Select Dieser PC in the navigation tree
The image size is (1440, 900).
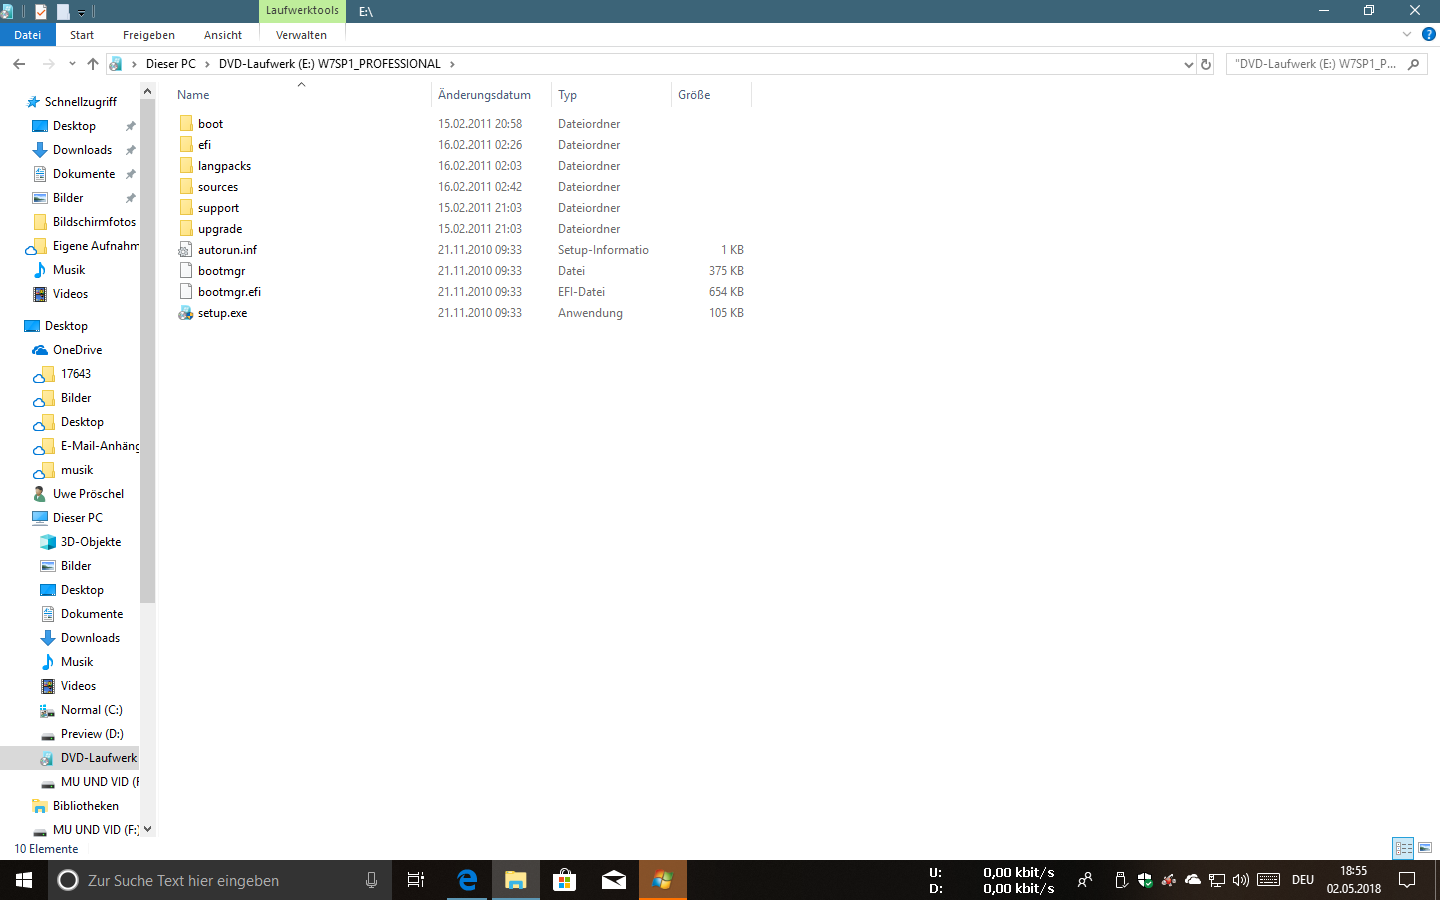tap(77, 518)
